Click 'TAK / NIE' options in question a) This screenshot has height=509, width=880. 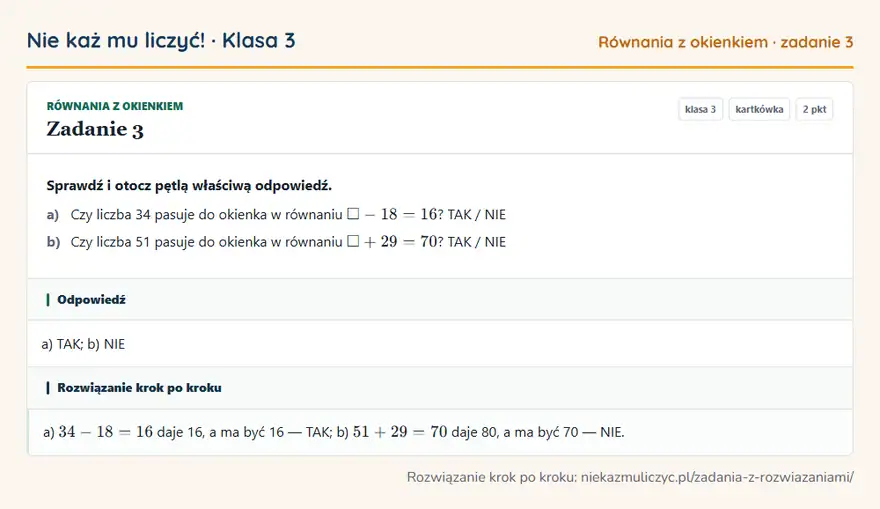(x=477, y=214)
